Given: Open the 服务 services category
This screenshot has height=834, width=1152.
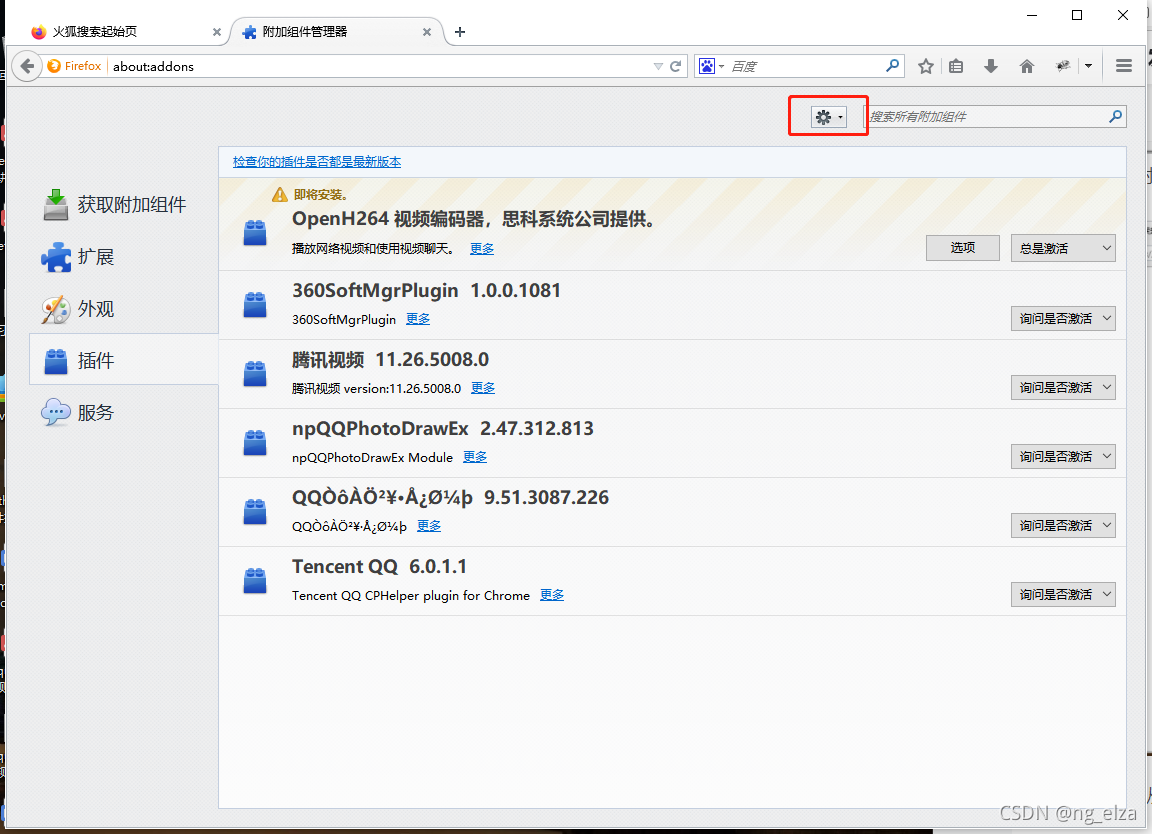Looking at the screenshot, I should 123,412.
